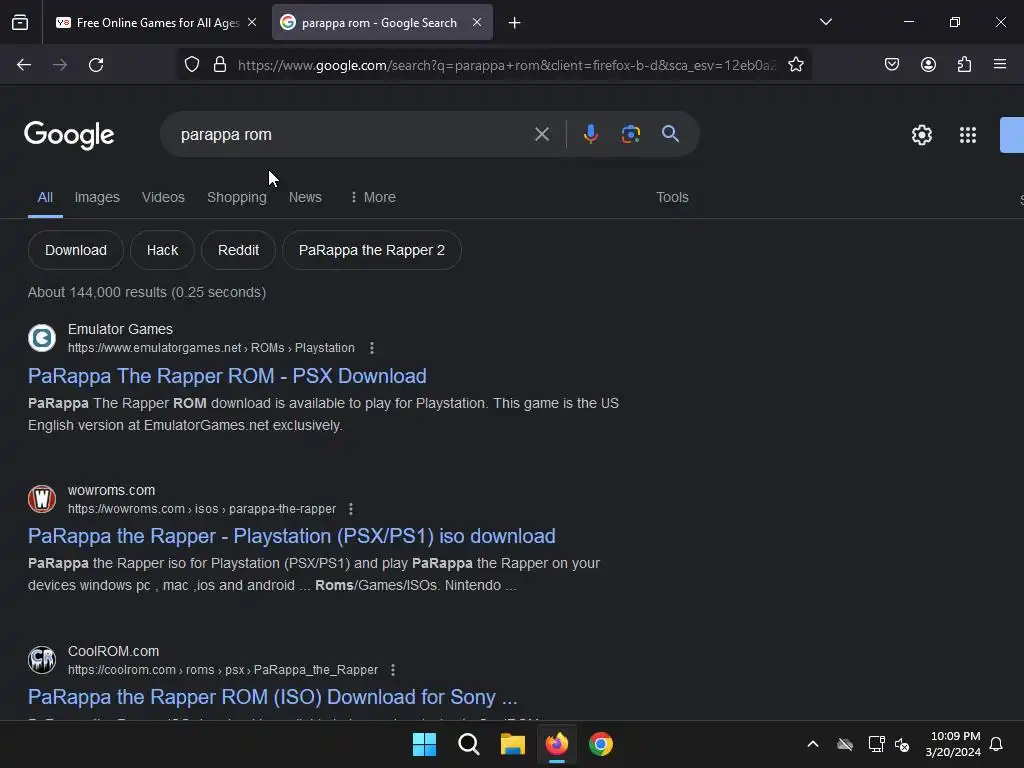Open clock showing 10:09 PM

click(x=953, y=744)
